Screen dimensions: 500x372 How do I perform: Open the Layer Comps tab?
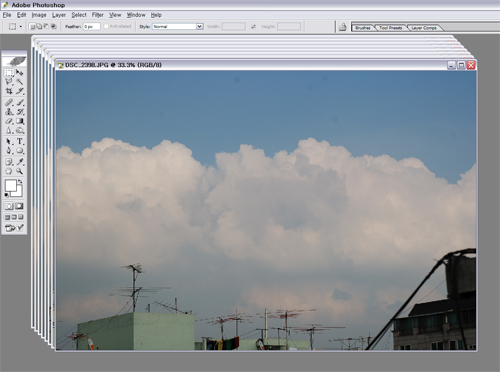[x=424, y=28]
